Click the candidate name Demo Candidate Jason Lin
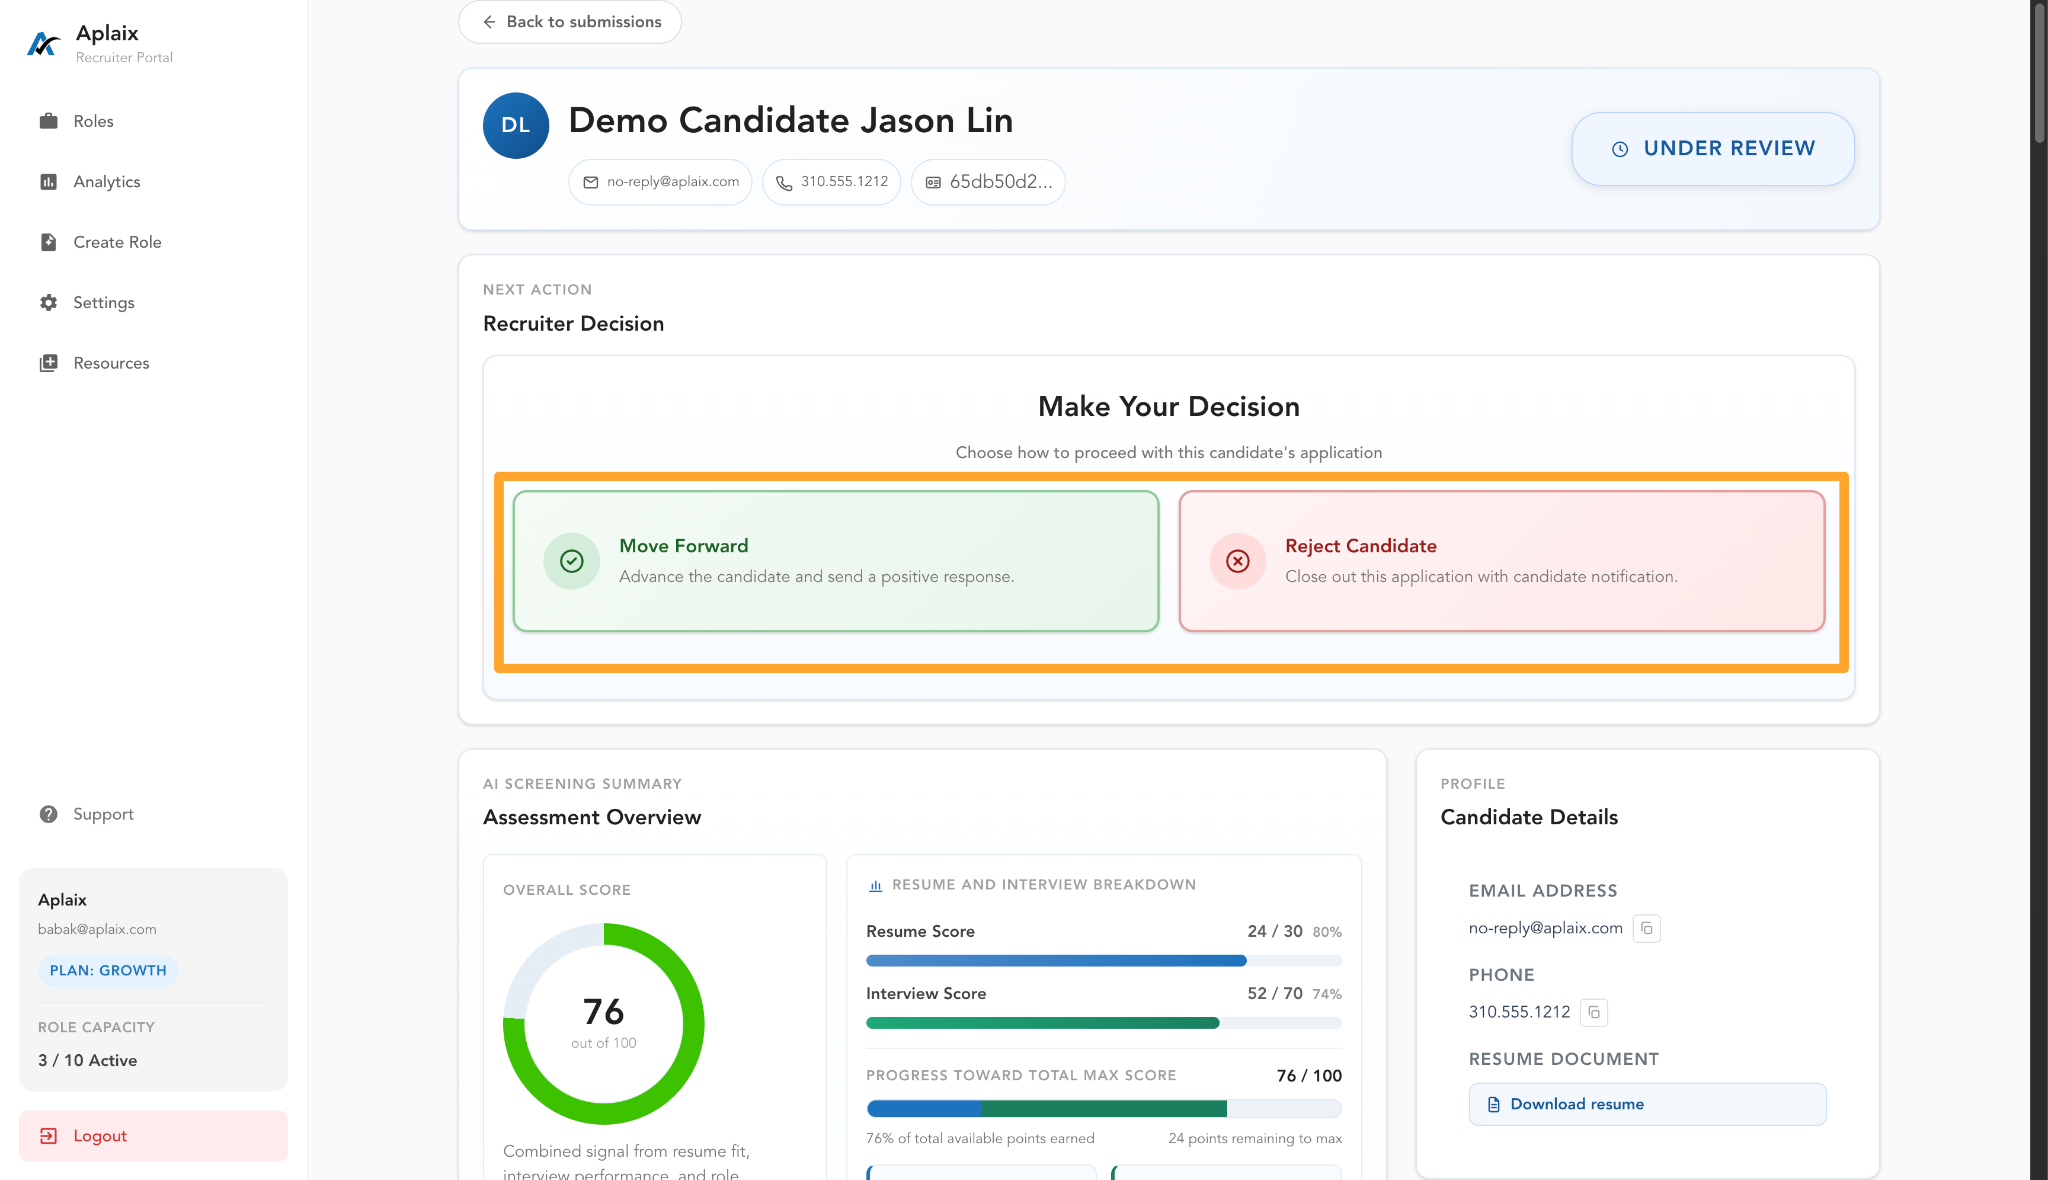This screenshot has width=2048, height=1180. tap(791, 121)
